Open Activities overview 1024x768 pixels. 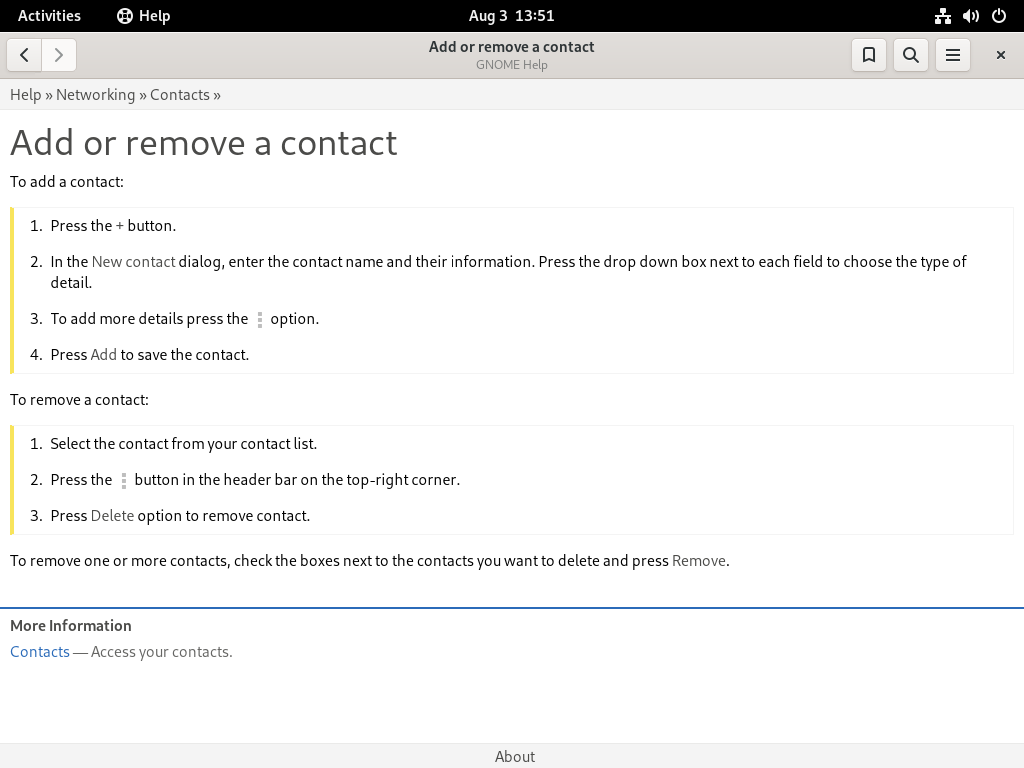pyautogui.click(x=49, y=16)
